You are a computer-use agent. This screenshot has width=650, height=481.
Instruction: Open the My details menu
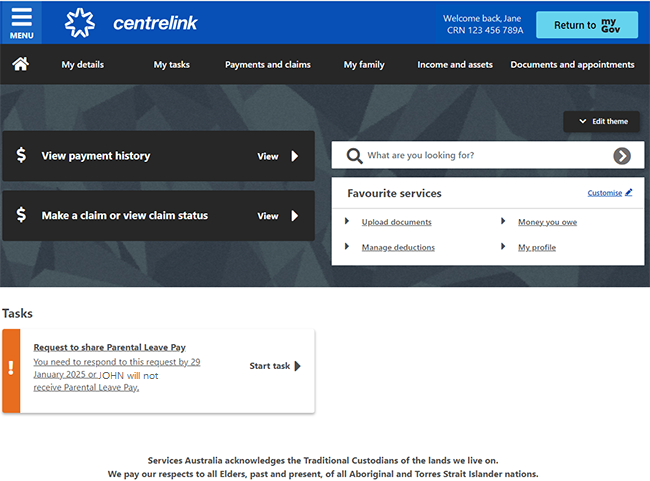83,65
